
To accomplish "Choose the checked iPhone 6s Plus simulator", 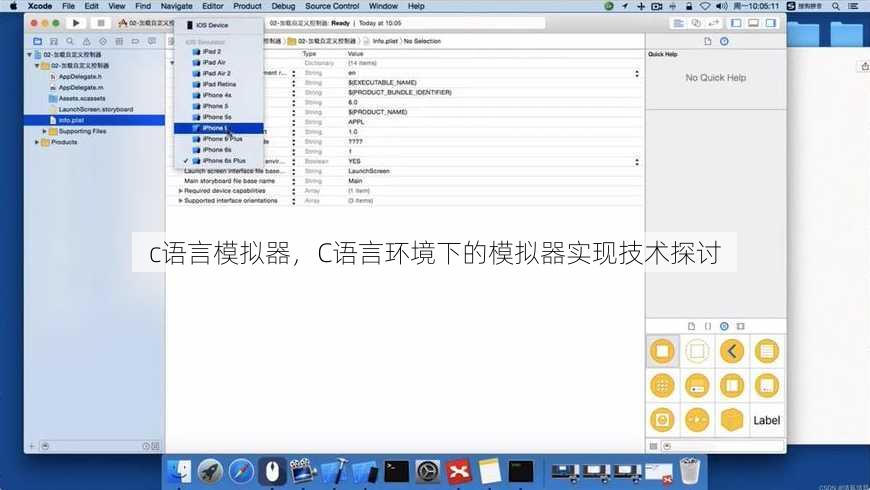I will tap(219, 161).
